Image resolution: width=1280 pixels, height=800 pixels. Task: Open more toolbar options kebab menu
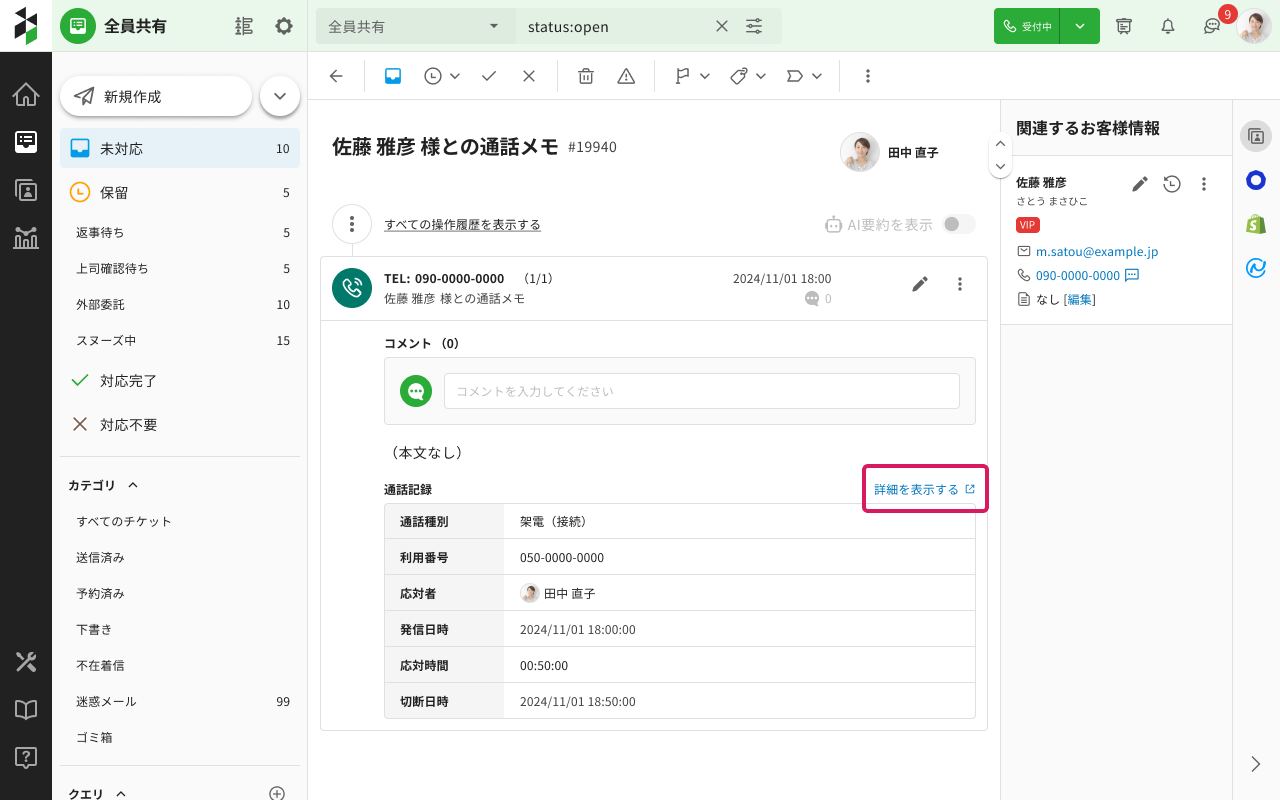tap(867, 76)
